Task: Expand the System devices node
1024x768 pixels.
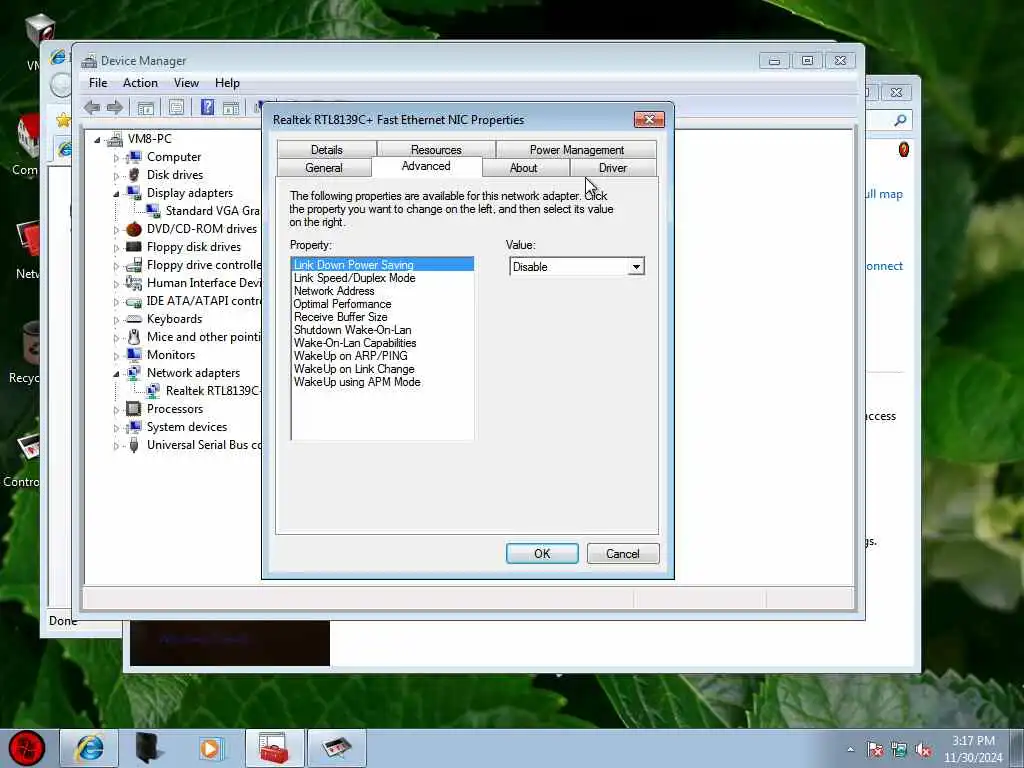Action: (116, 428)
